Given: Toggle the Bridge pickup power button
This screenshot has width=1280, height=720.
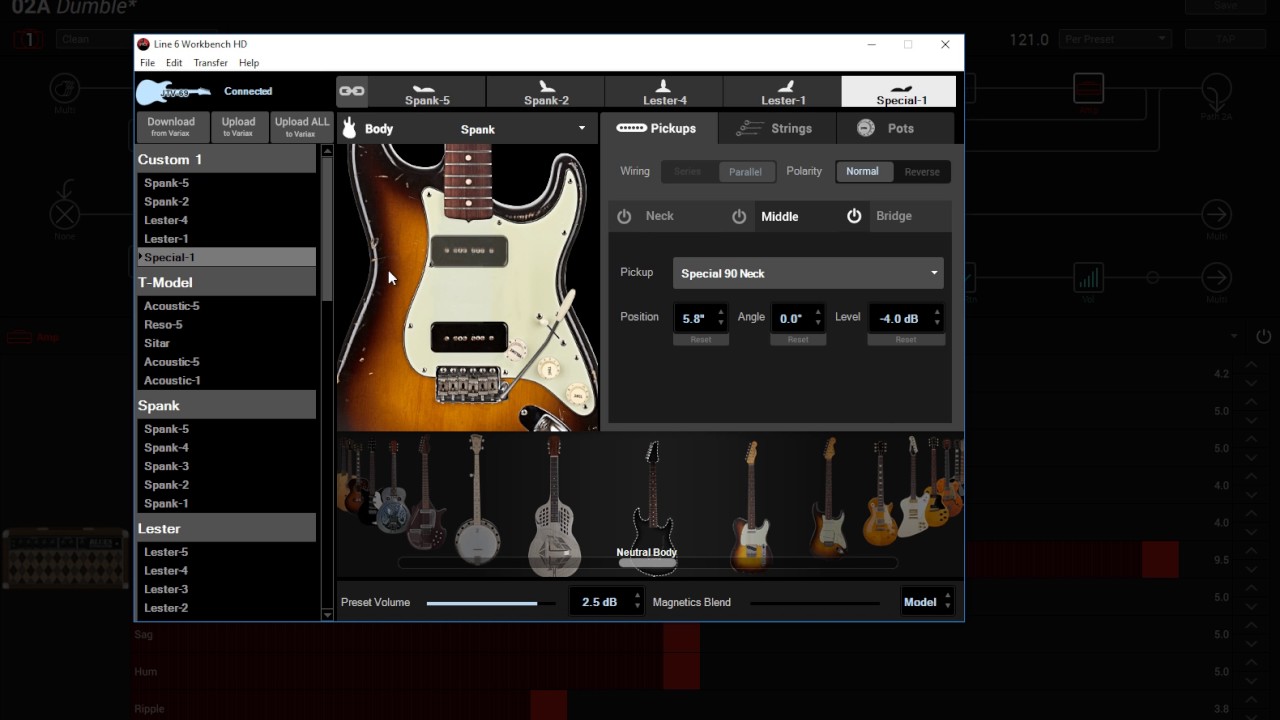Looking at the screenshot, I should (854, 216).
